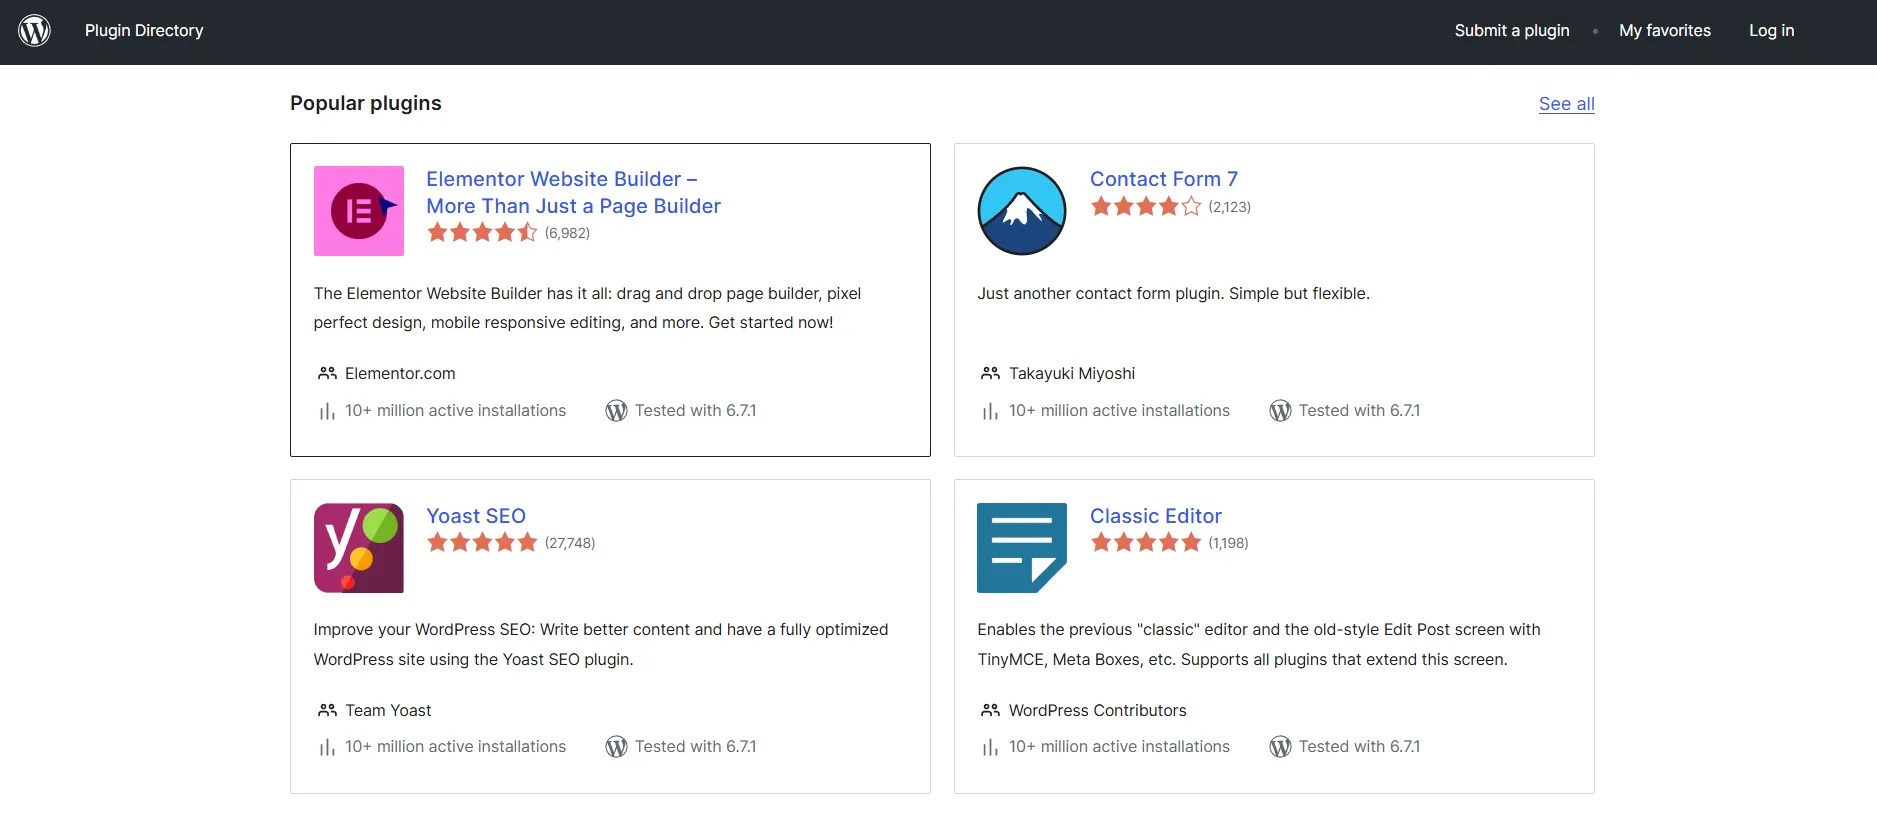Click author name Elementor.com
Image resolution: width=1877 pixels, height=814 pixels.
(x=400, y=373)
